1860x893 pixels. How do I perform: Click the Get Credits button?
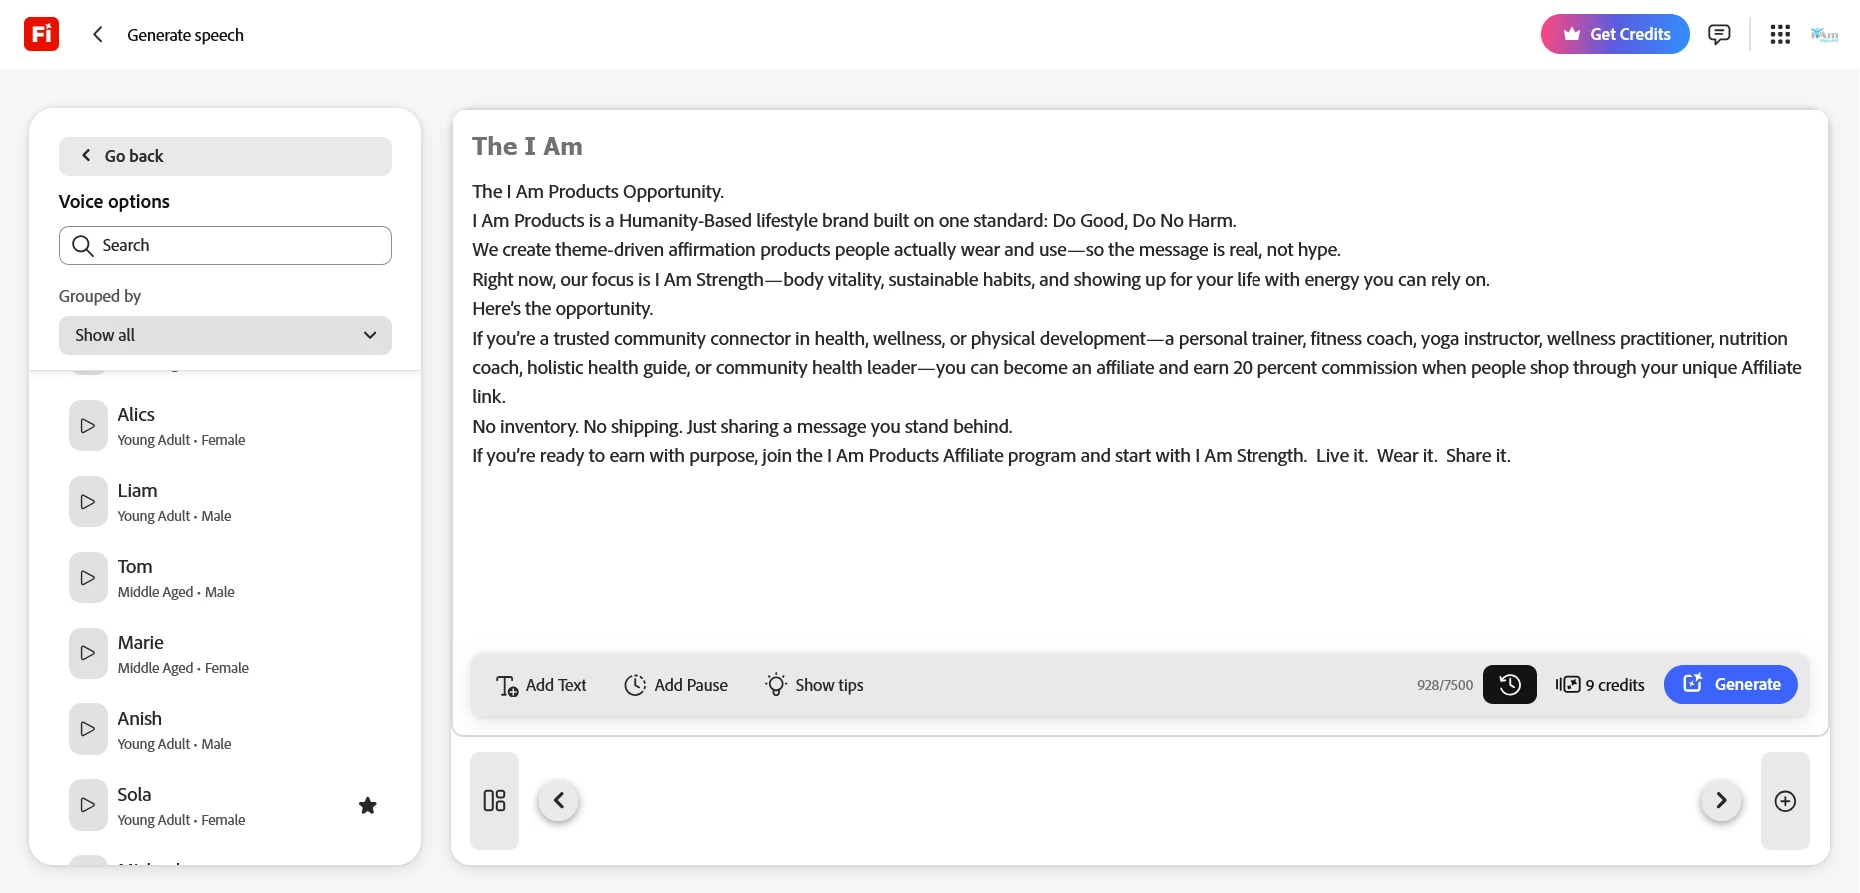tap(1615, 34)
